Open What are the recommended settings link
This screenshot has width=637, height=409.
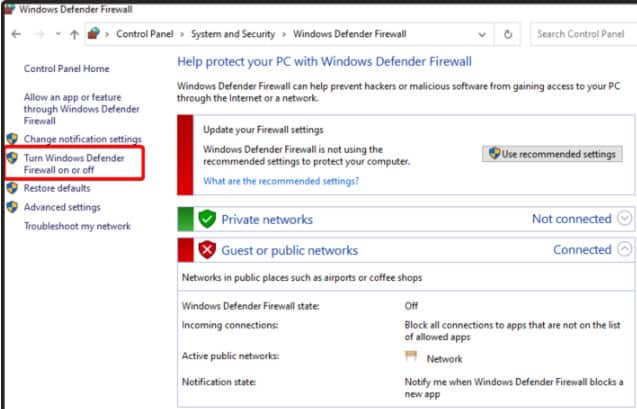(281, 181)
